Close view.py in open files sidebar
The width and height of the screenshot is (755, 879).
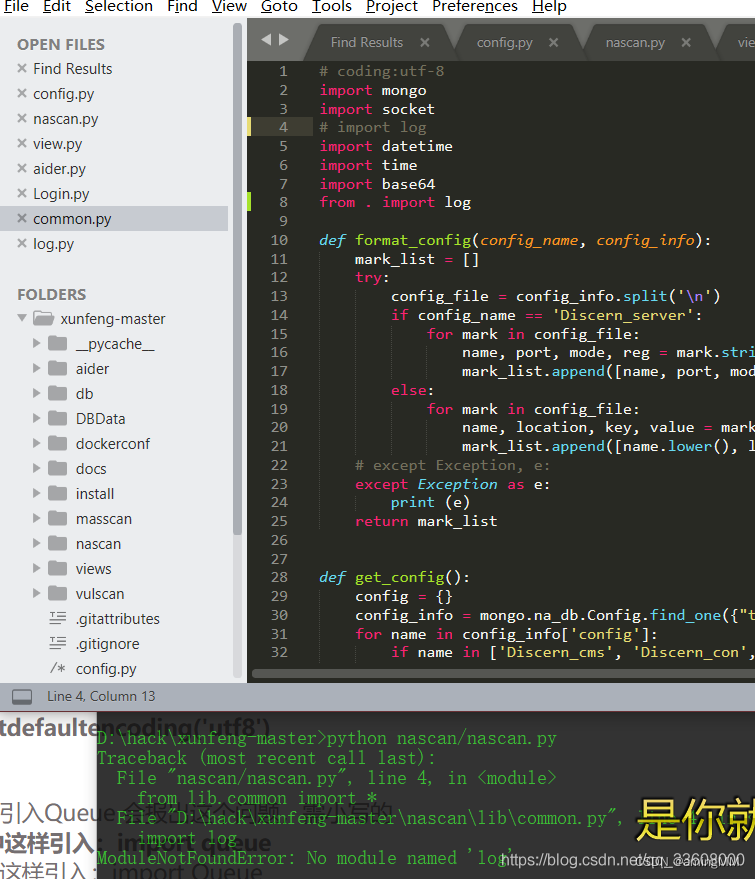(x=22, y=144)
